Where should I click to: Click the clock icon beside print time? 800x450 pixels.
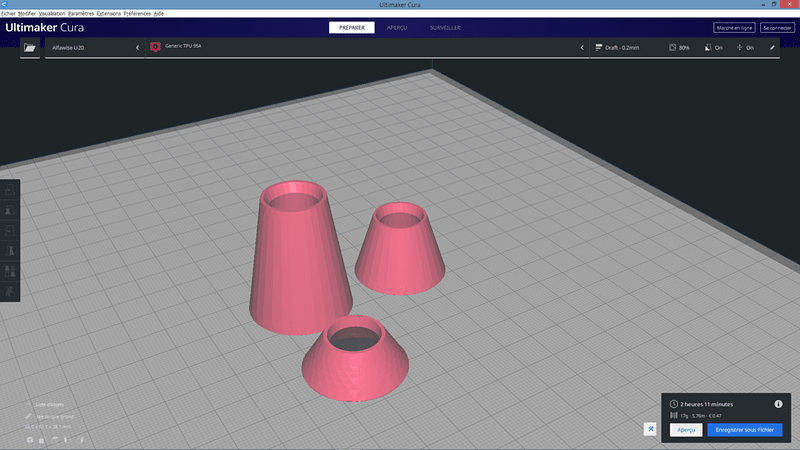pos(673,404)
